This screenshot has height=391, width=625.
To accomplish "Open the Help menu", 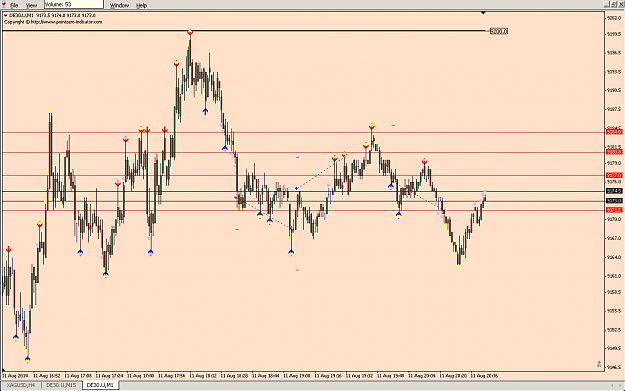I will [x=142, y=5].
